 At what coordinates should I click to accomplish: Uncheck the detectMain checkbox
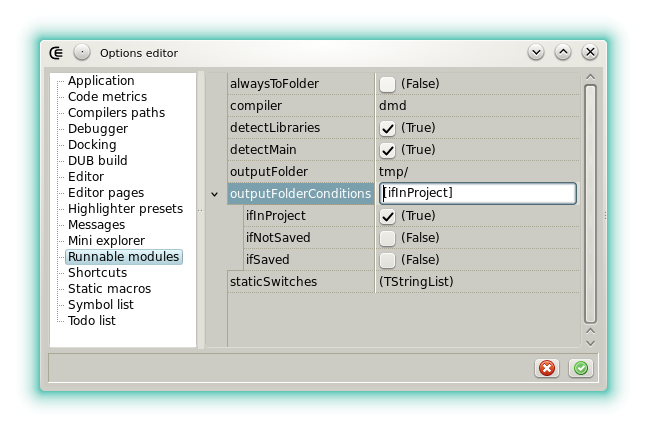(387, 150)
